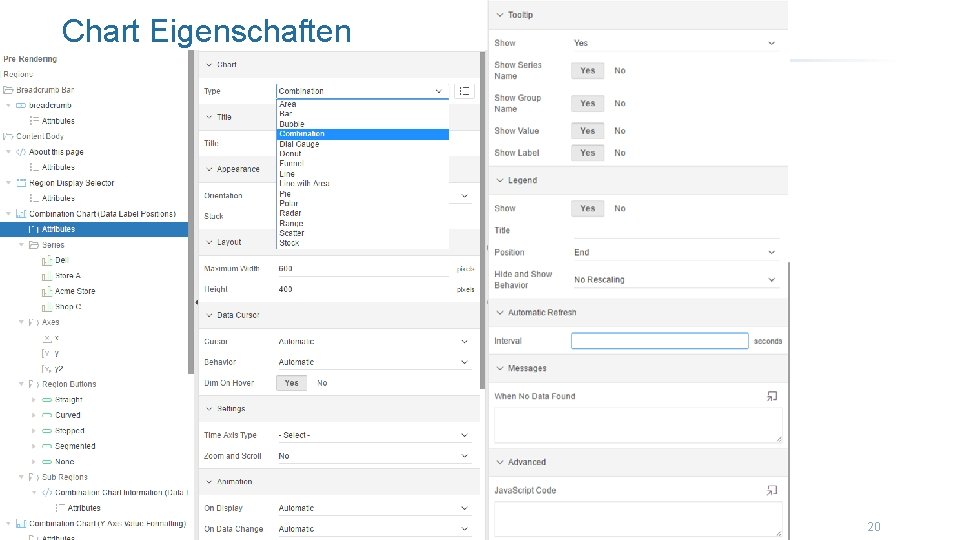Select No for Dim On Hover
960x540 pixels.
(322, 383)
